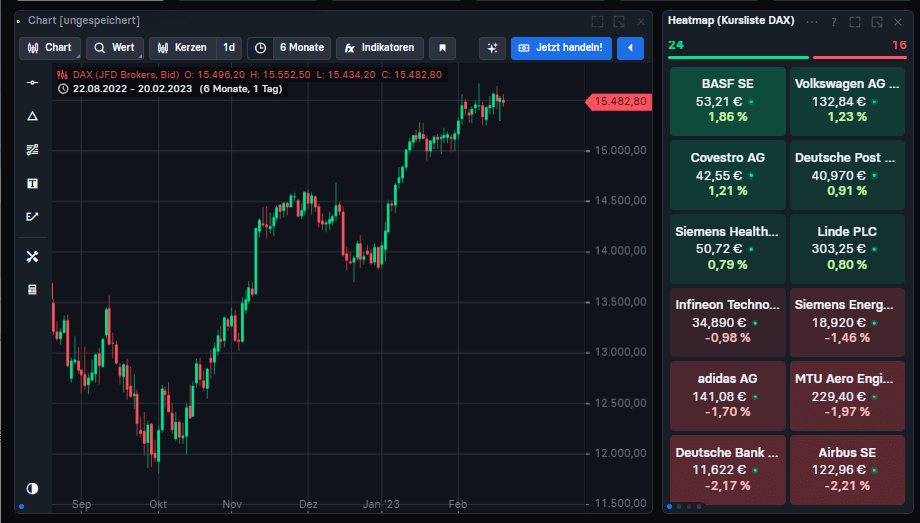
Task: Click the sparkle icon next to Jetzt handeln
Action: (x=492, y=48)
